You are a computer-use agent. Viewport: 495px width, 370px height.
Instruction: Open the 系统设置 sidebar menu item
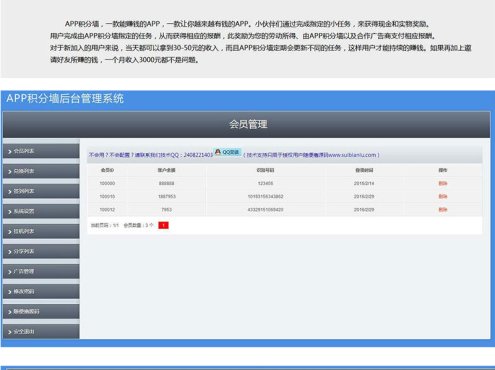pyautogui.click(x=41, y=211)
